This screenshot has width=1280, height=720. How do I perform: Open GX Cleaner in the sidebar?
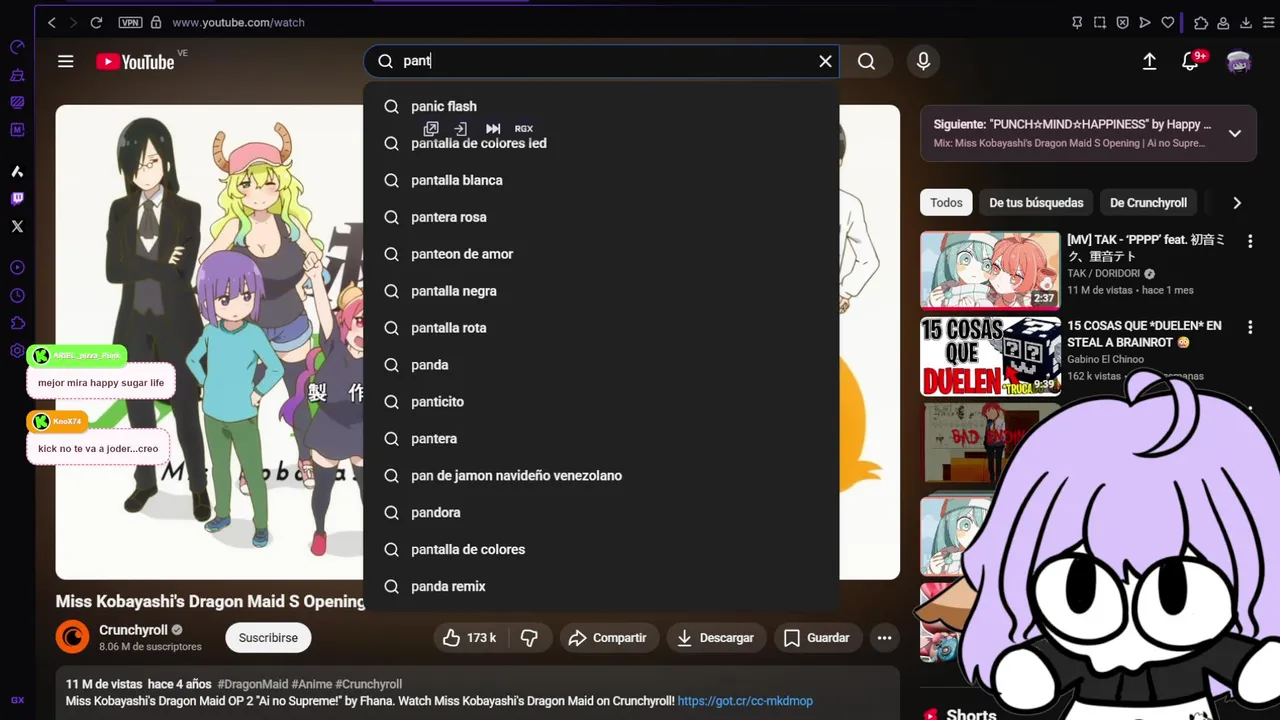[x=17, y=75]
